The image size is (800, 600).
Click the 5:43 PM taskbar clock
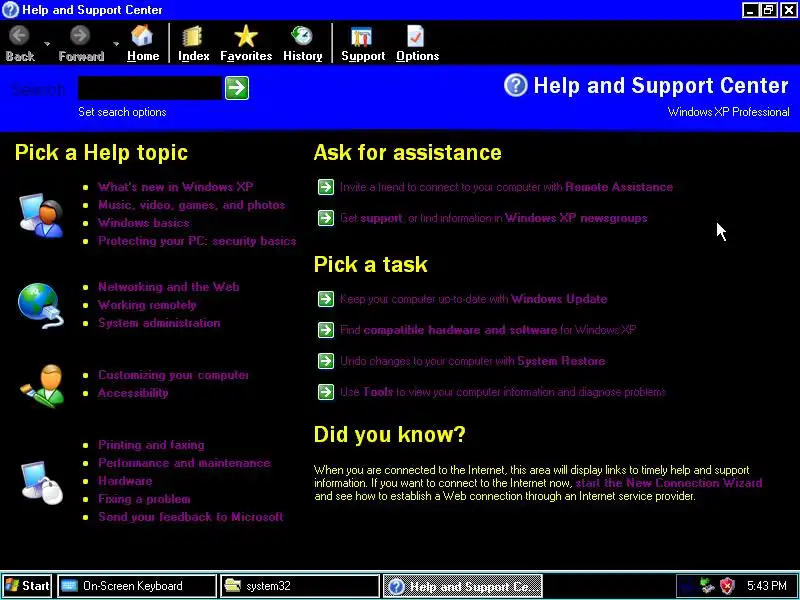point(766,586)
